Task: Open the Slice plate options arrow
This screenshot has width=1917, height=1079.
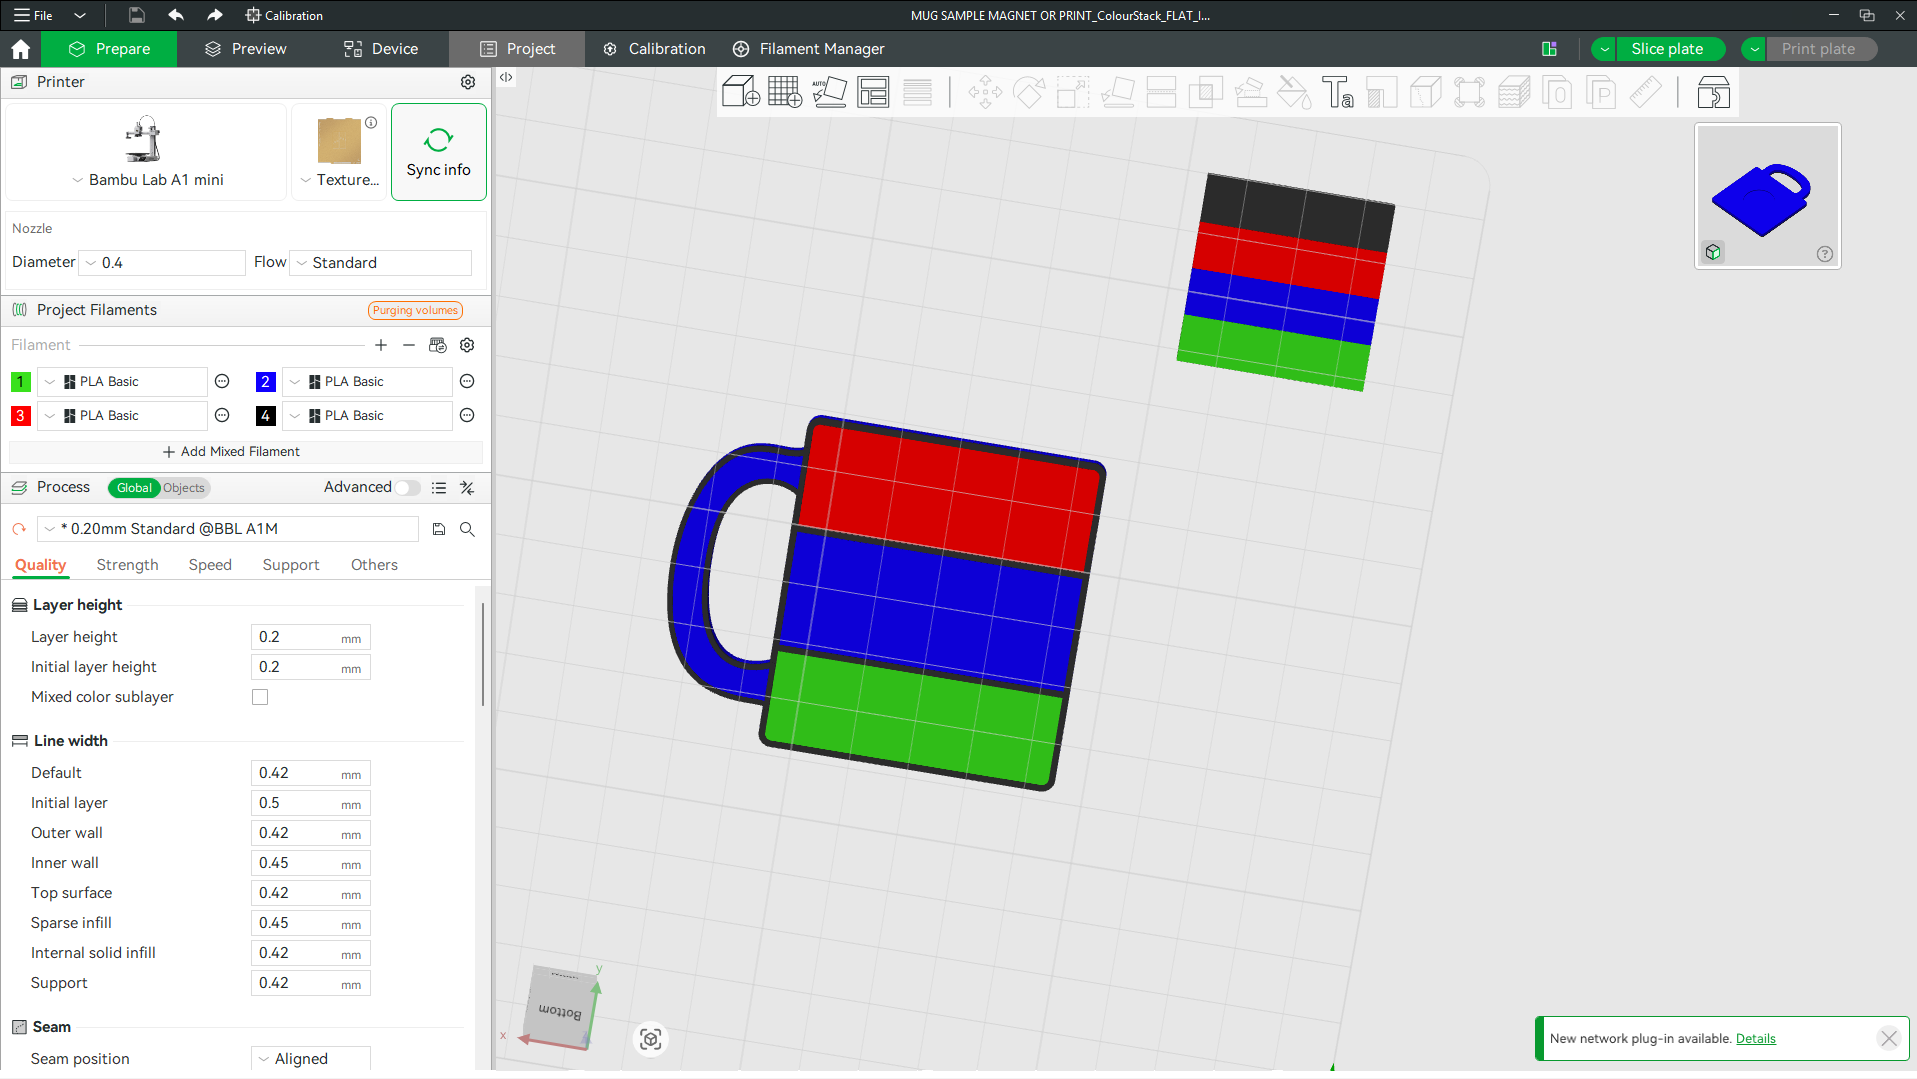Action: [1604, 49]
